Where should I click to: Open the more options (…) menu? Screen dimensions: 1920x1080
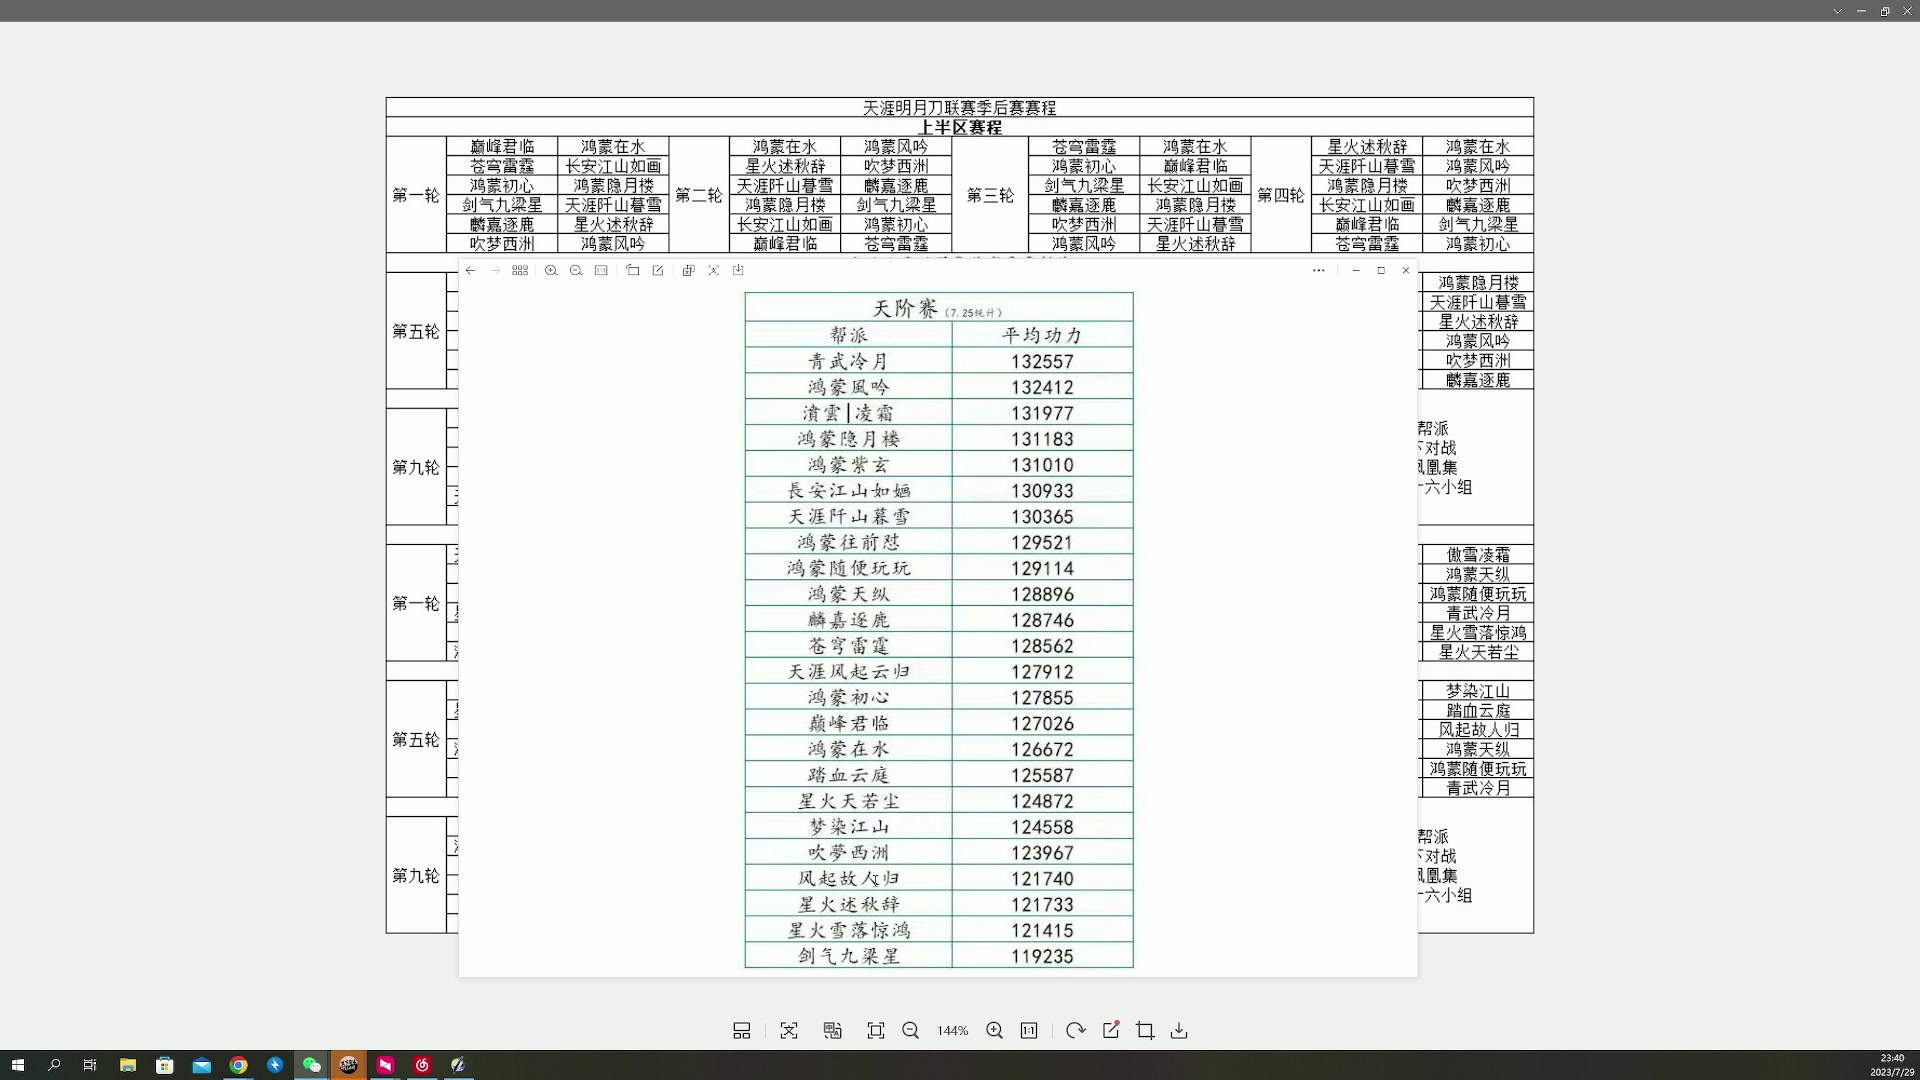[x=1319, y=270]
